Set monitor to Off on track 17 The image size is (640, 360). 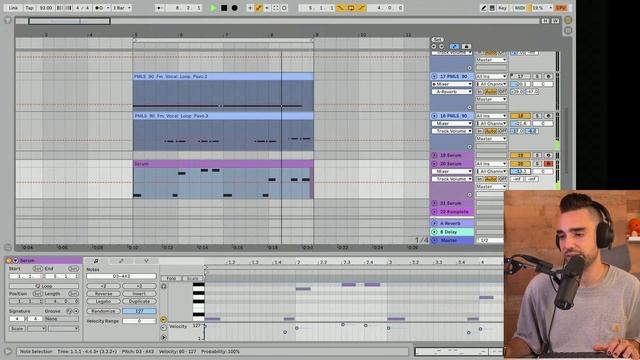pos(502,92)
